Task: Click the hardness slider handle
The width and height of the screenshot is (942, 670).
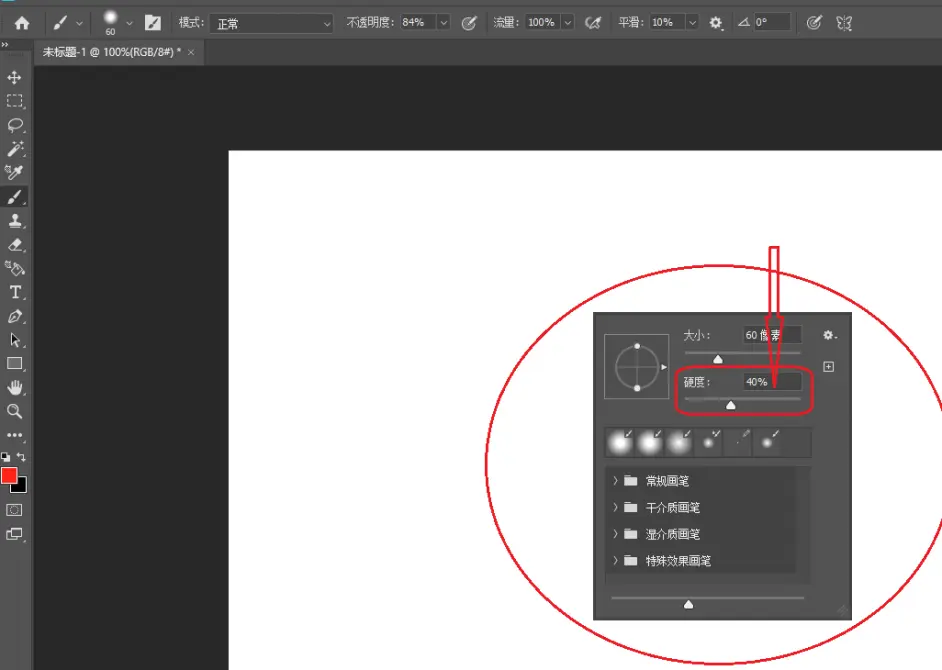Action: point(731,405)
